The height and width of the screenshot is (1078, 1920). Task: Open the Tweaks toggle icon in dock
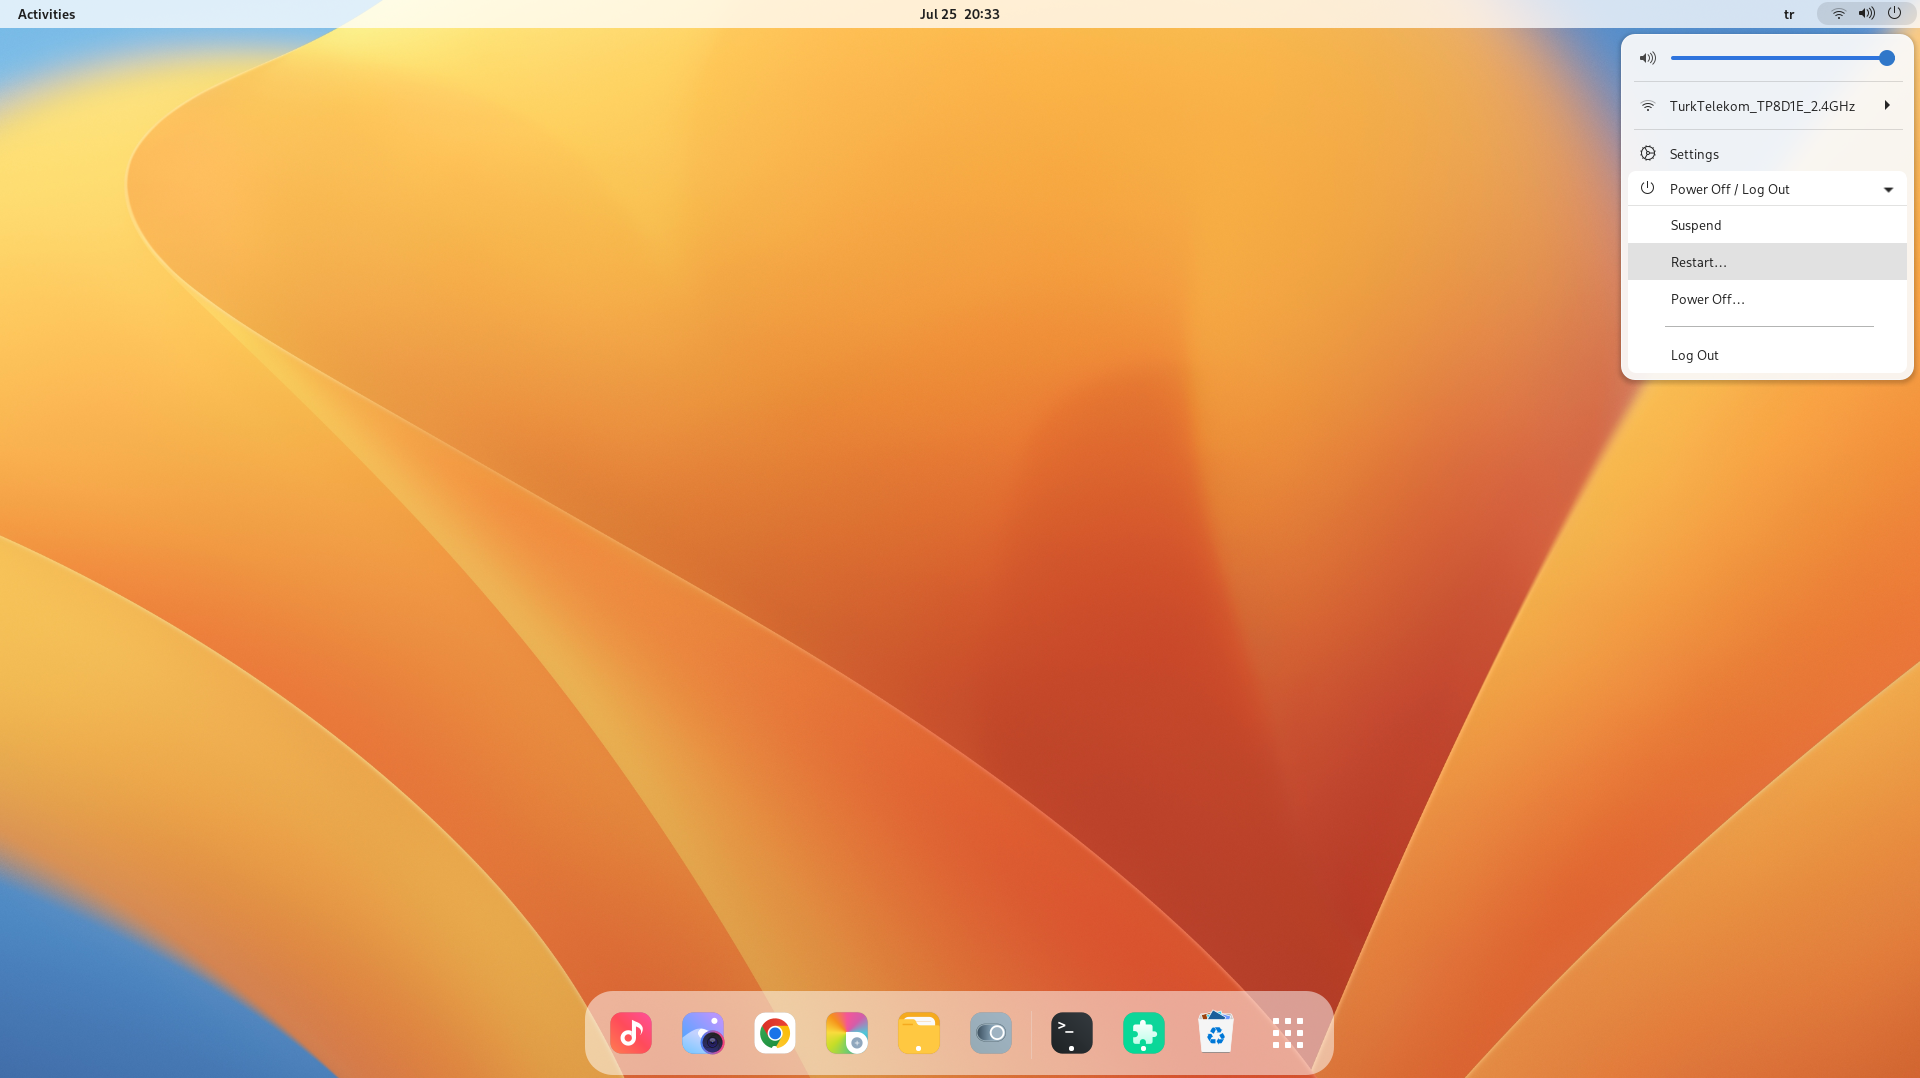(x=991, y=1033)
